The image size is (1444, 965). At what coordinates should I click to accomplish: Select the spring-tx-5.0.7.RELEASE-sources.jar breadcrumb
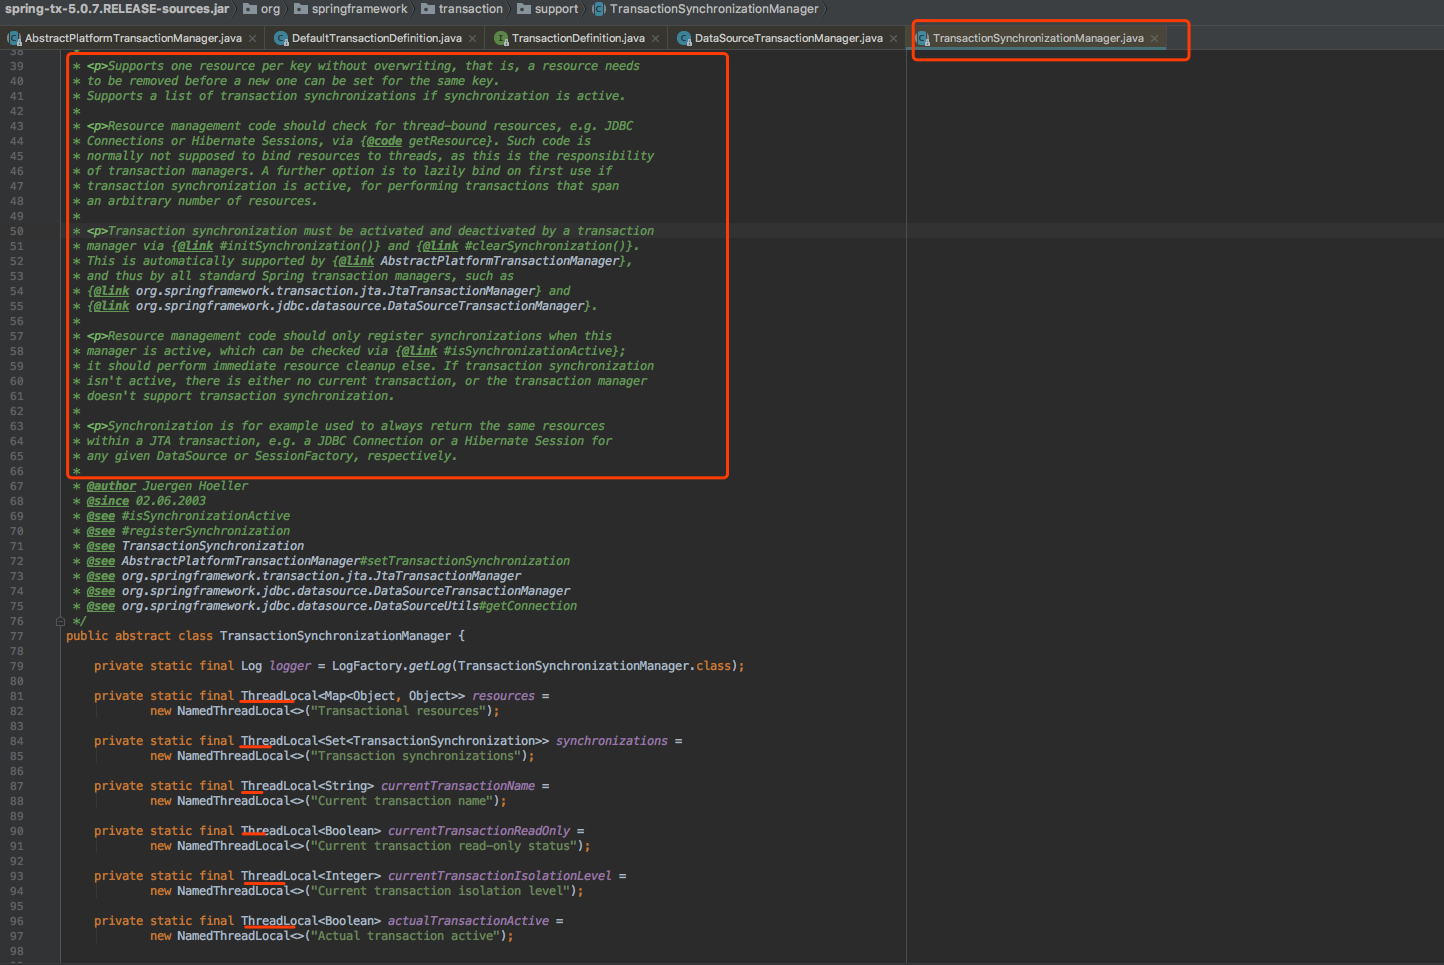click(x=116, y=9)
